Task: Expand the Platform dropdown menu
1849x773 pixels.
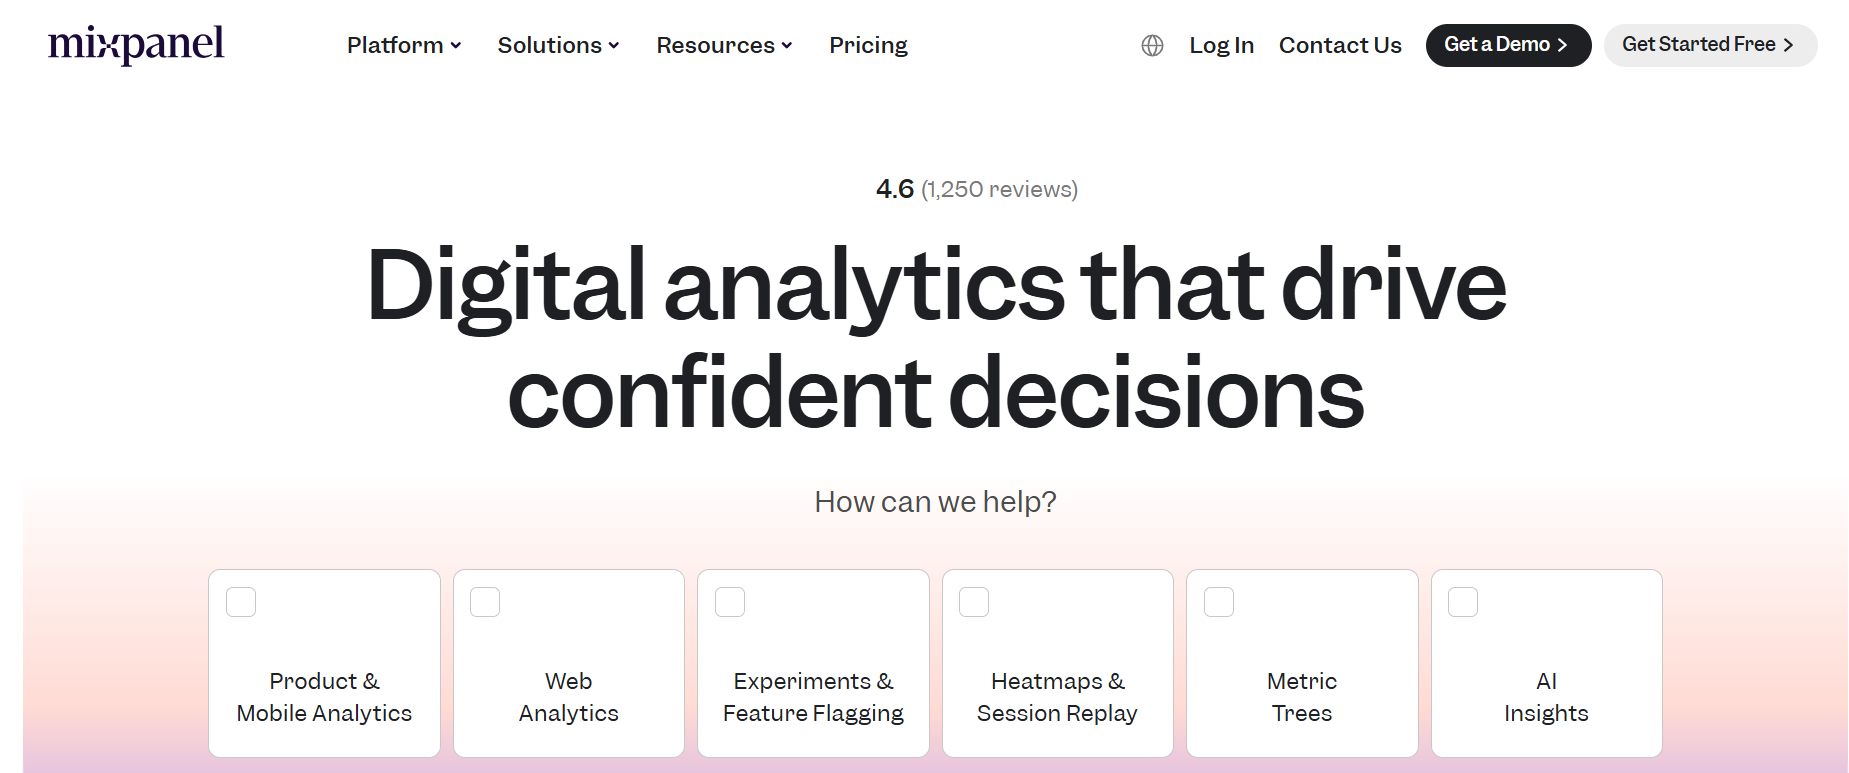Action: pyautogui.click(x=404, y=45)
